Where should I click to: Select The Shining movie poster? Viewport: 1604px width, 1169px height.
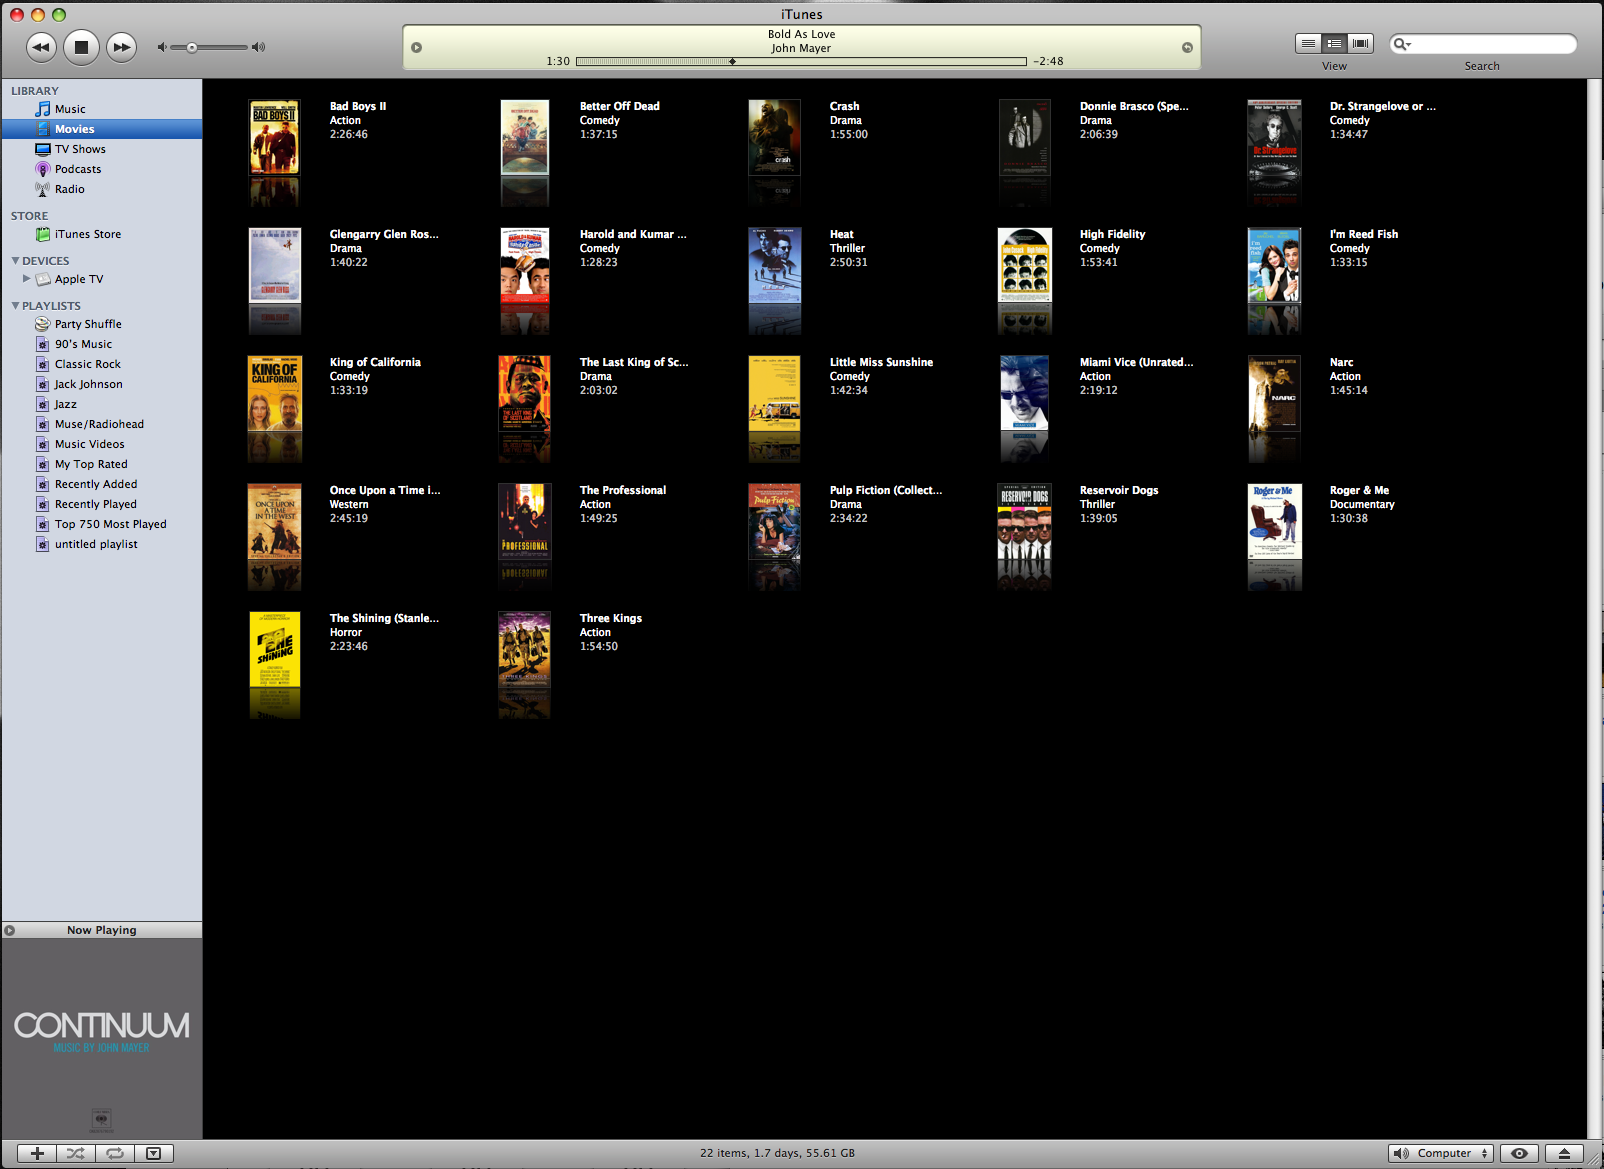(x=274, y=650)
